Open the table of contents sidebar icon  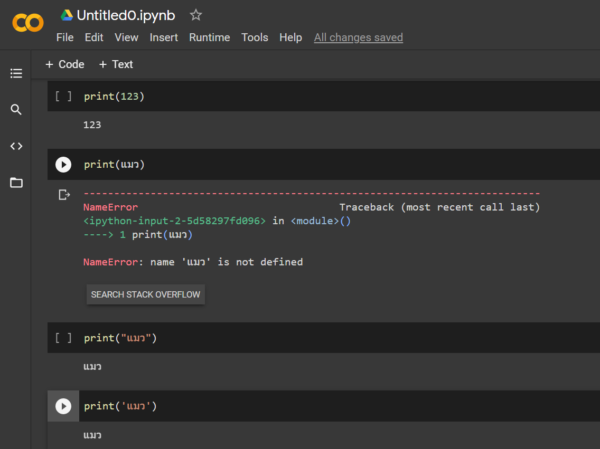[16, 73]
